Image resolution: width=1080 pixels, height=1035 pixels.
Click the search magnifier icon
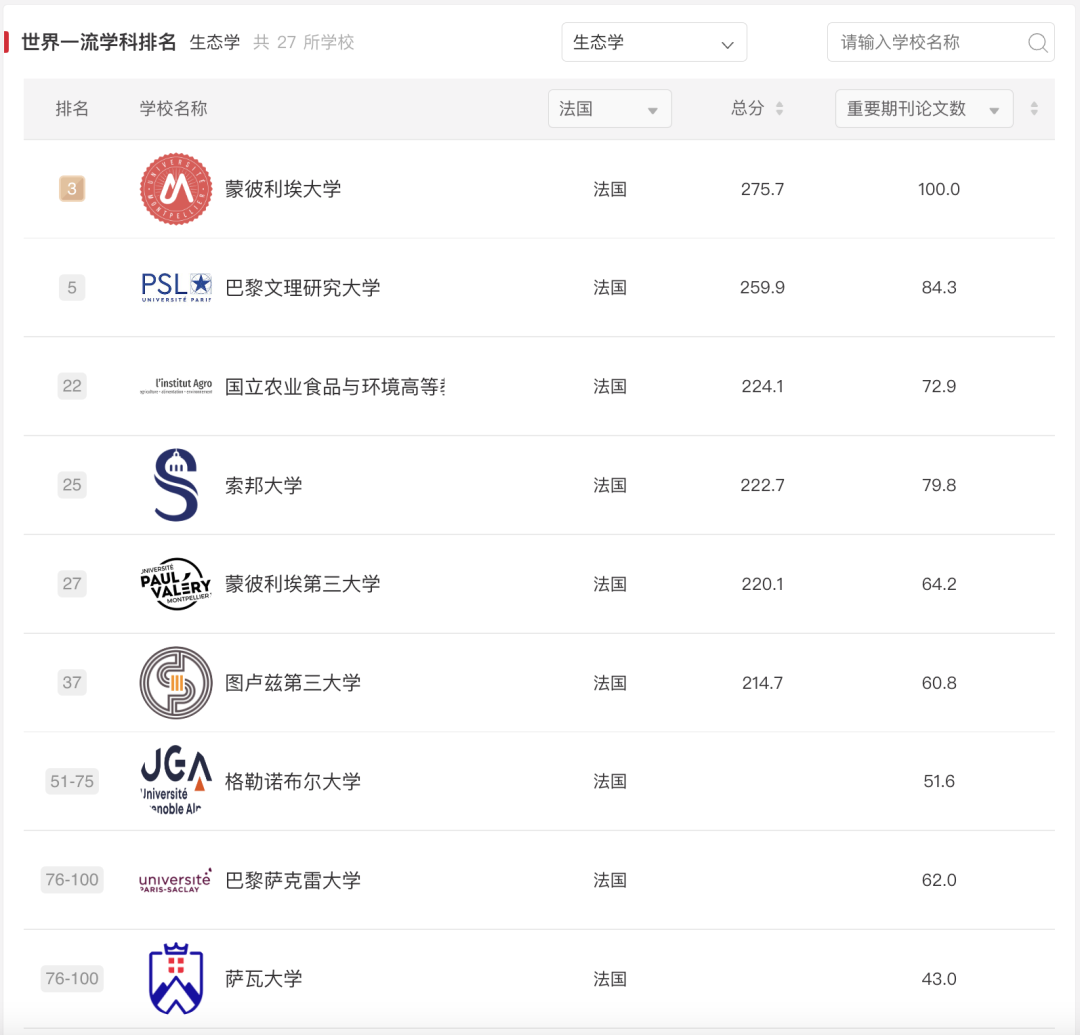pos(1037,43)
